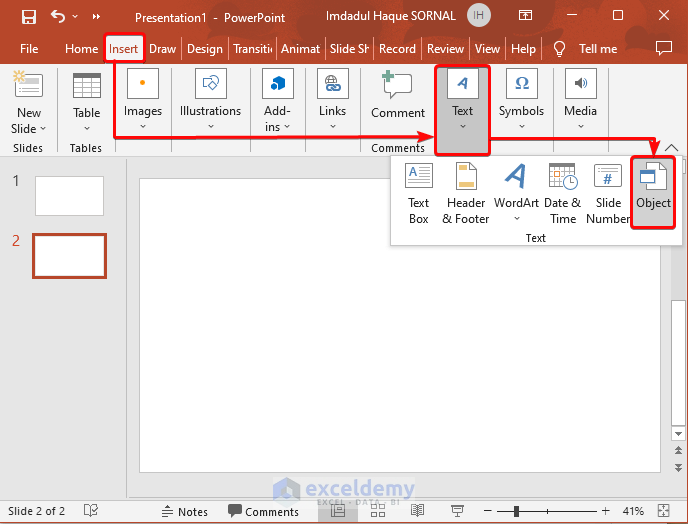This screenshot has height=524, width=688.
Task: Open Ribbon Display Options
Action: (525, 16)
